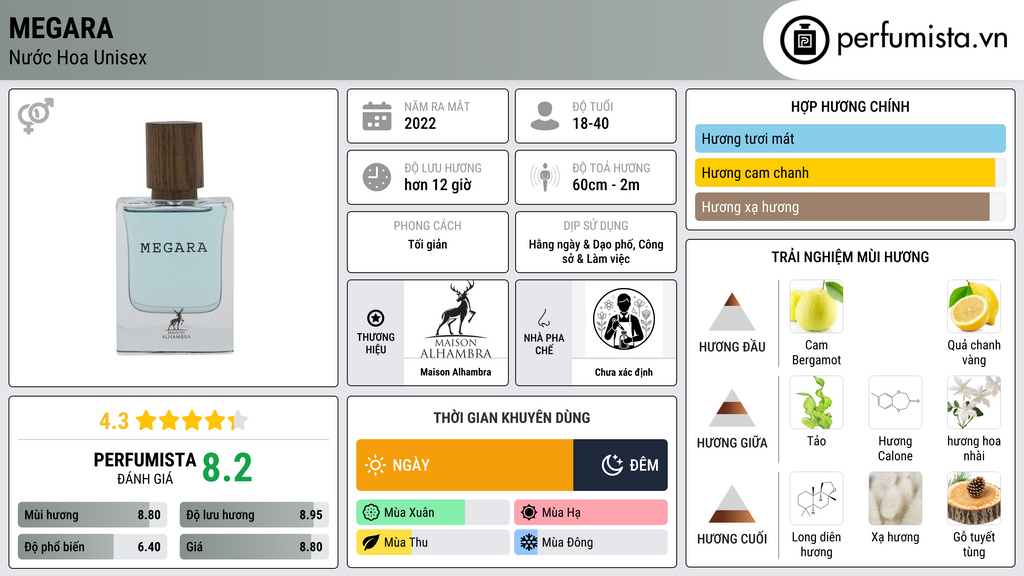Click the perfumista.vn site name text
This screenshot has width=1024, height=576.
click(922, 38)
